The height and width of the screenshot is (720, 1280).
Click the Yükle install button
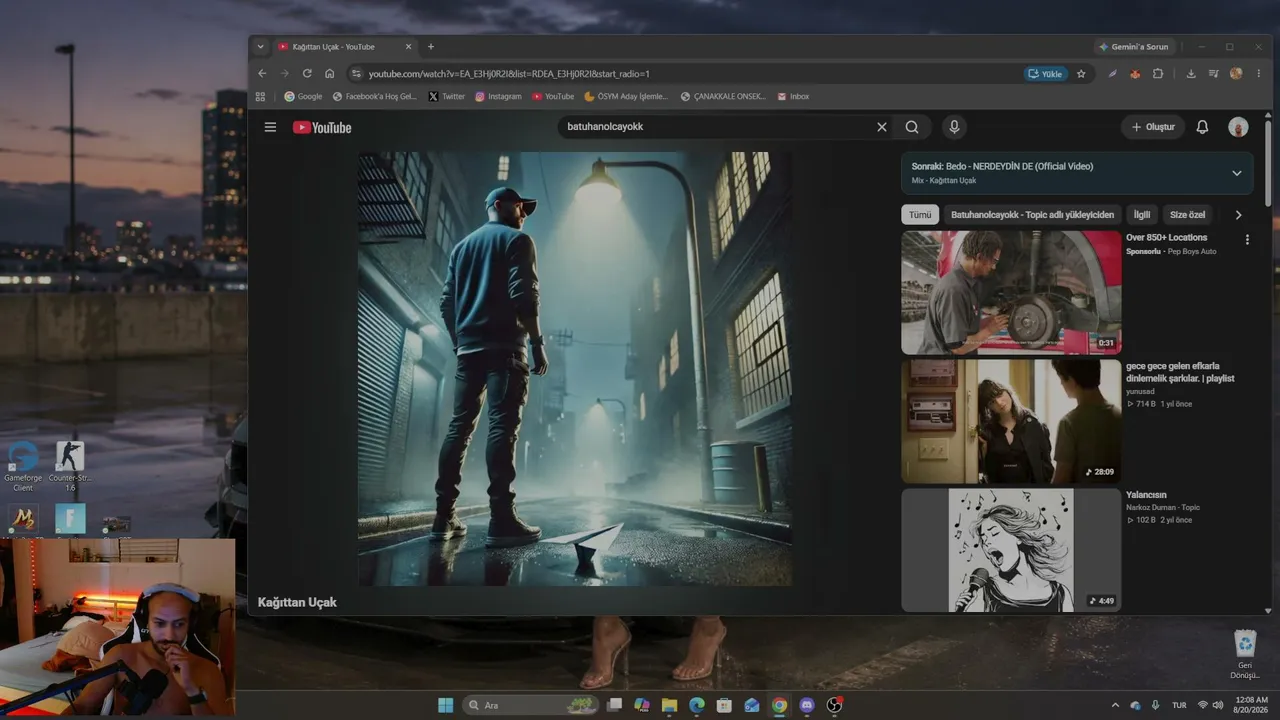coord(1046,73)
